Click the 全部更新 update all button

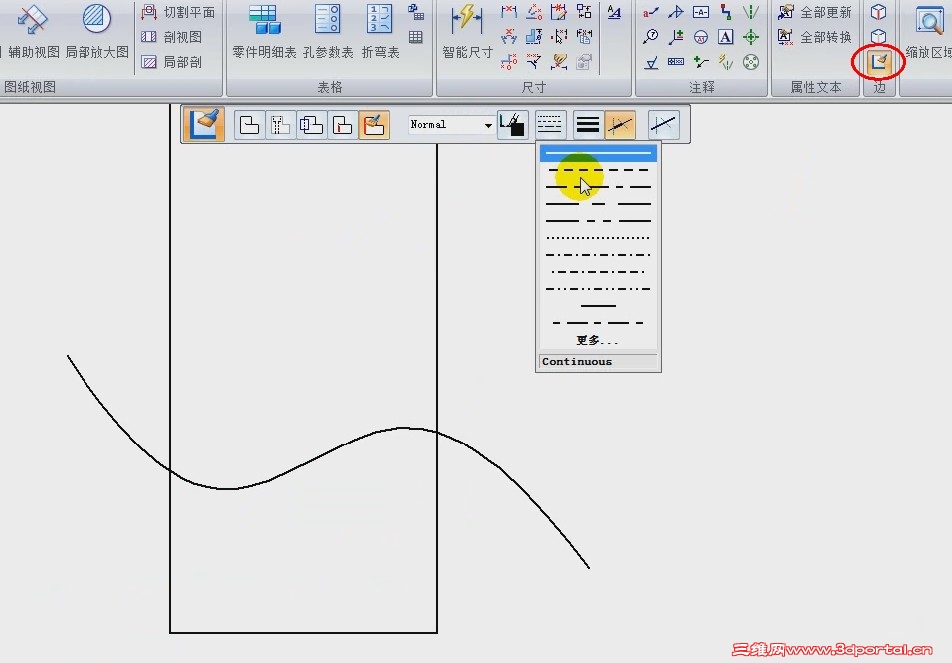pos(815,12)
